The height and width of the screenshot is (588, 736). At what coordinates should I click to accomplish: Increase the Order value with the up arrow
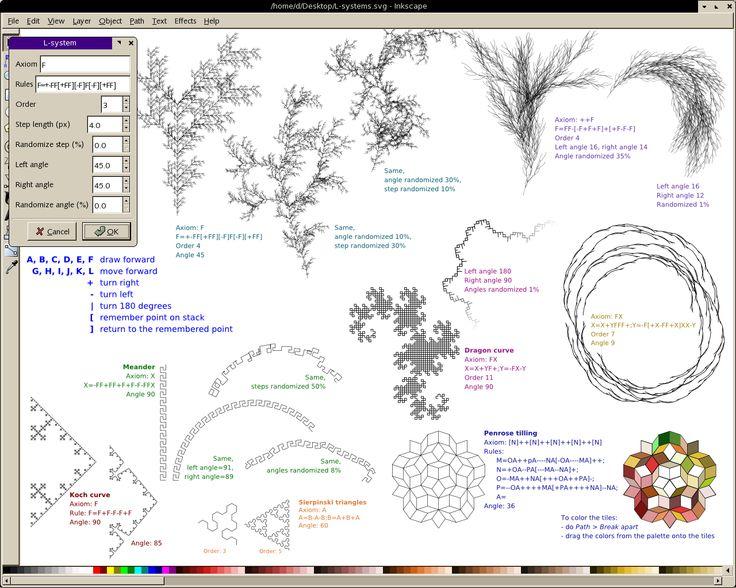point(125,100)
